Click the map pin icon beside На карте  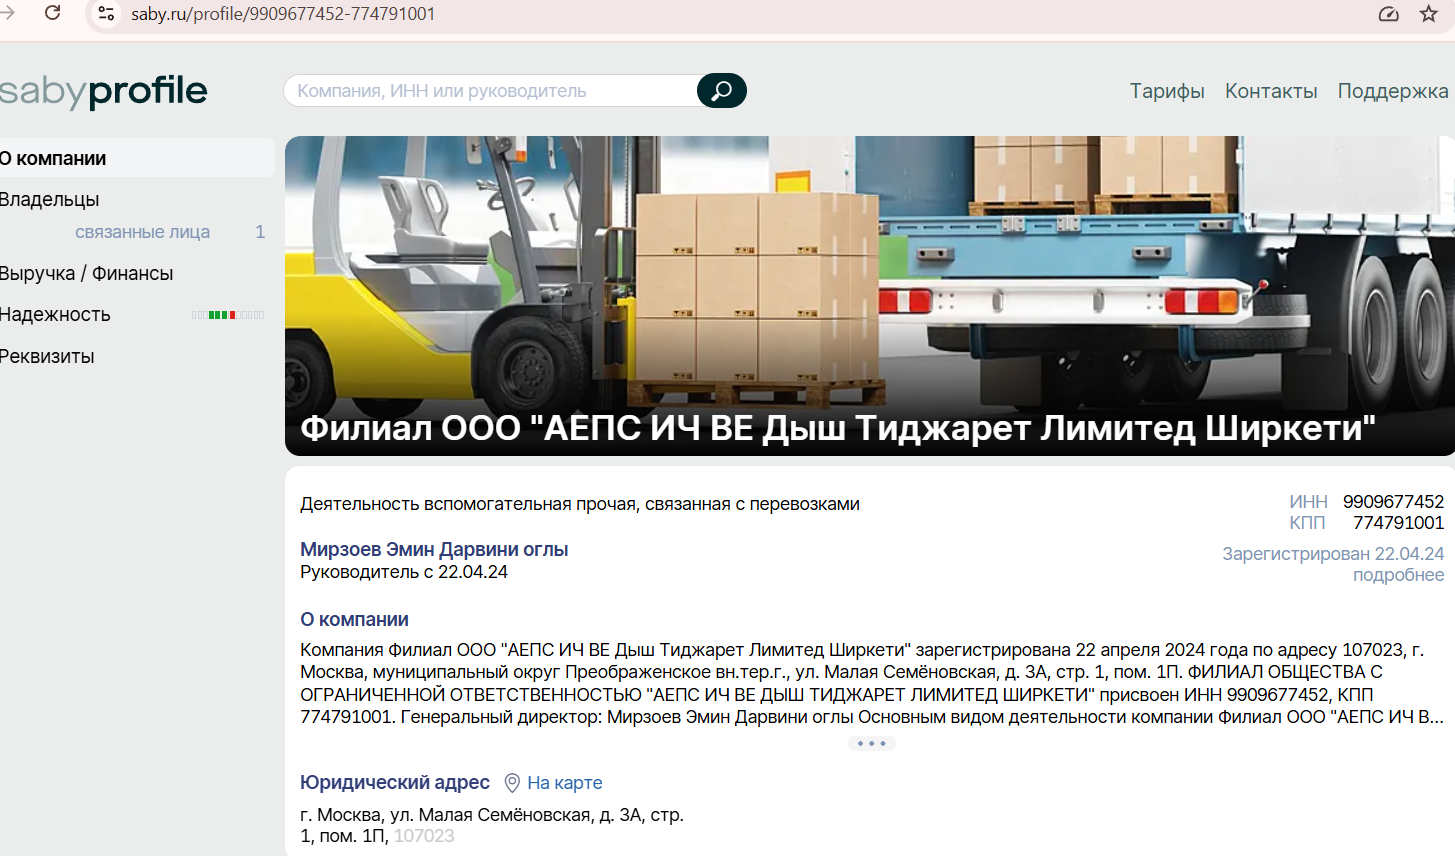coord(512,783)
